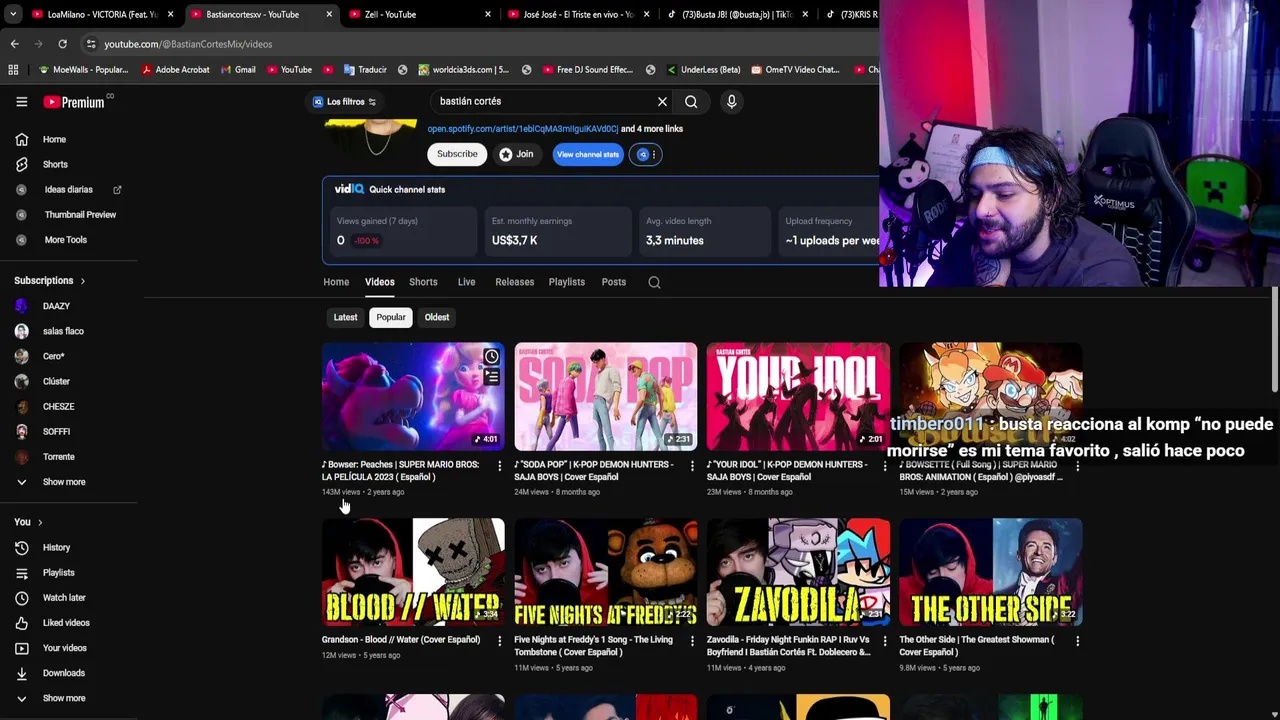Switch to channel Releases tab
This screenshot has height=720, width=1280.
(x=514, y=282)
